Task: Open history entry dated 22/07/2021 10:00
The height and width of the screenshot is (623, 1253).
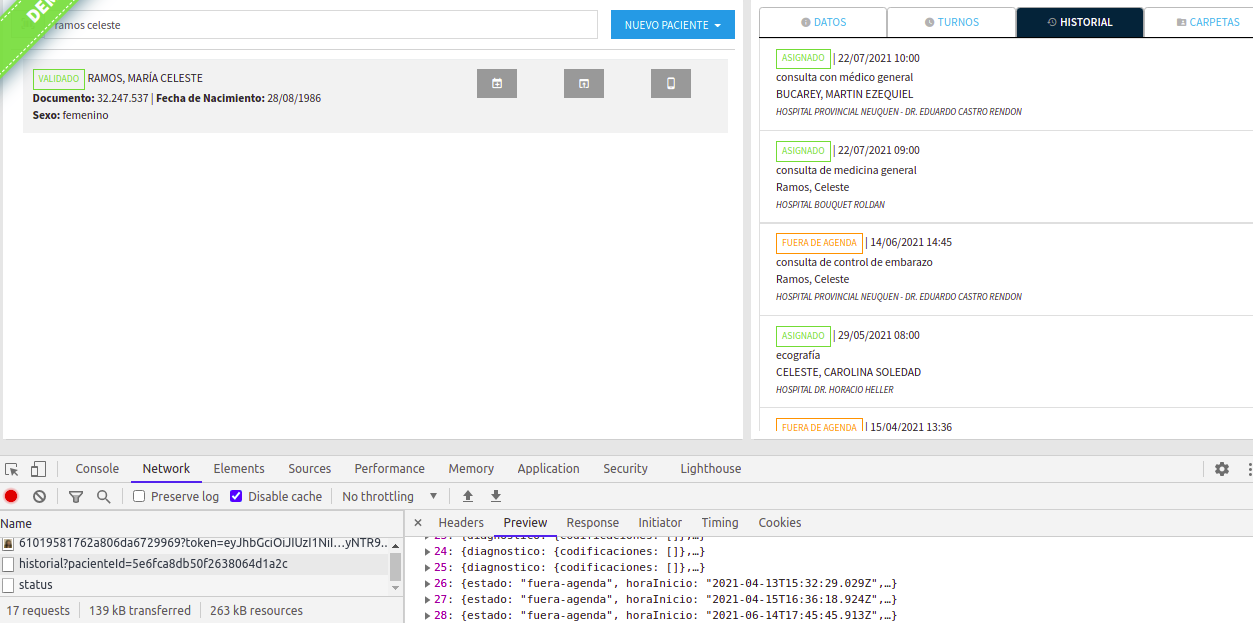Action: point(1006,84)
